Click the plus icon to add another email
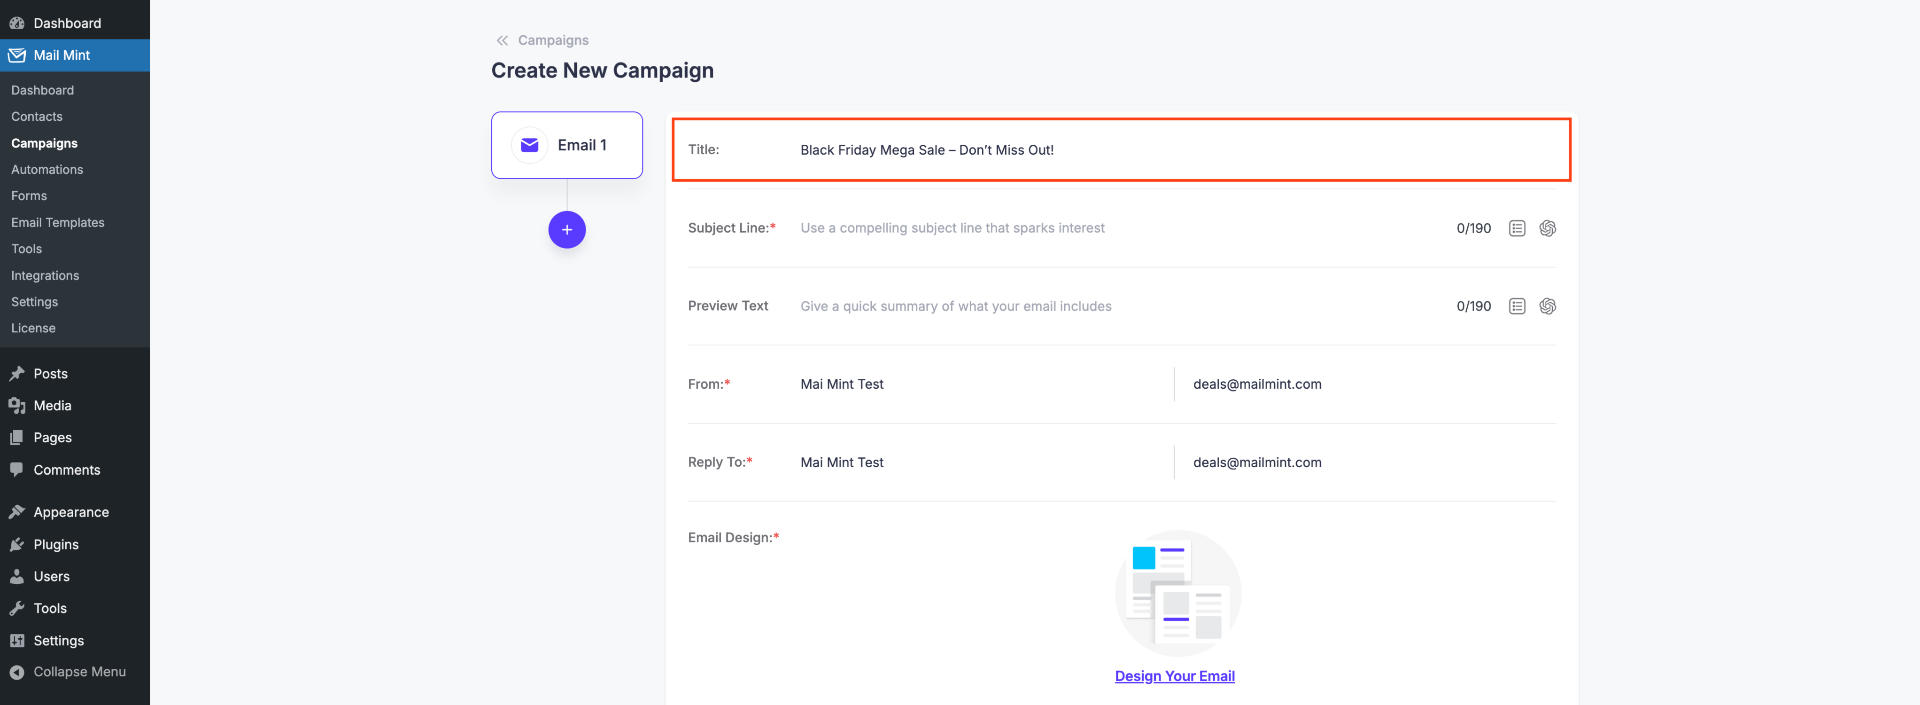1920x705 pixels. pyautogui.click(x=567, y=229)
